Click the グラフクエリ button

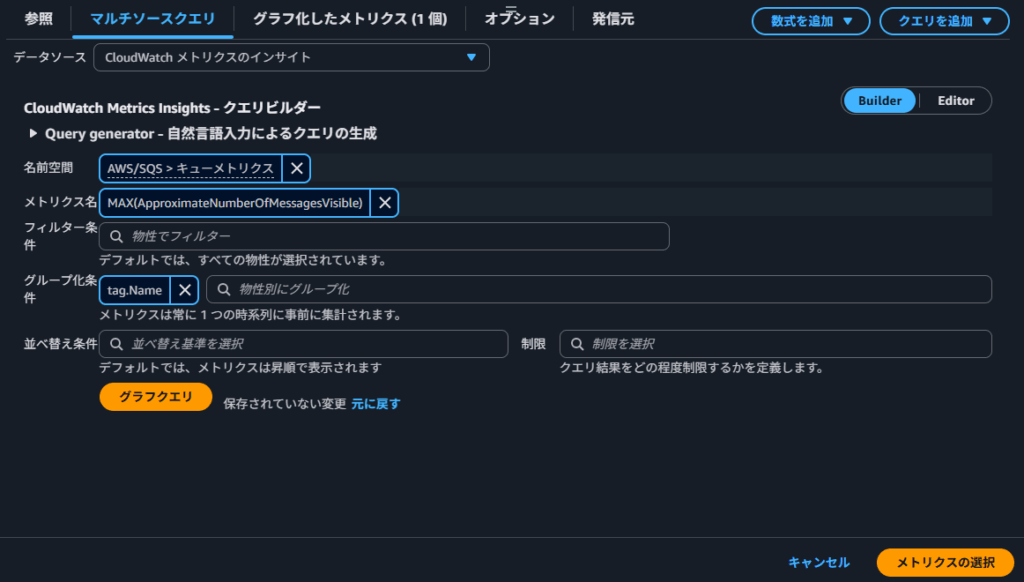(x=156, y=397)
